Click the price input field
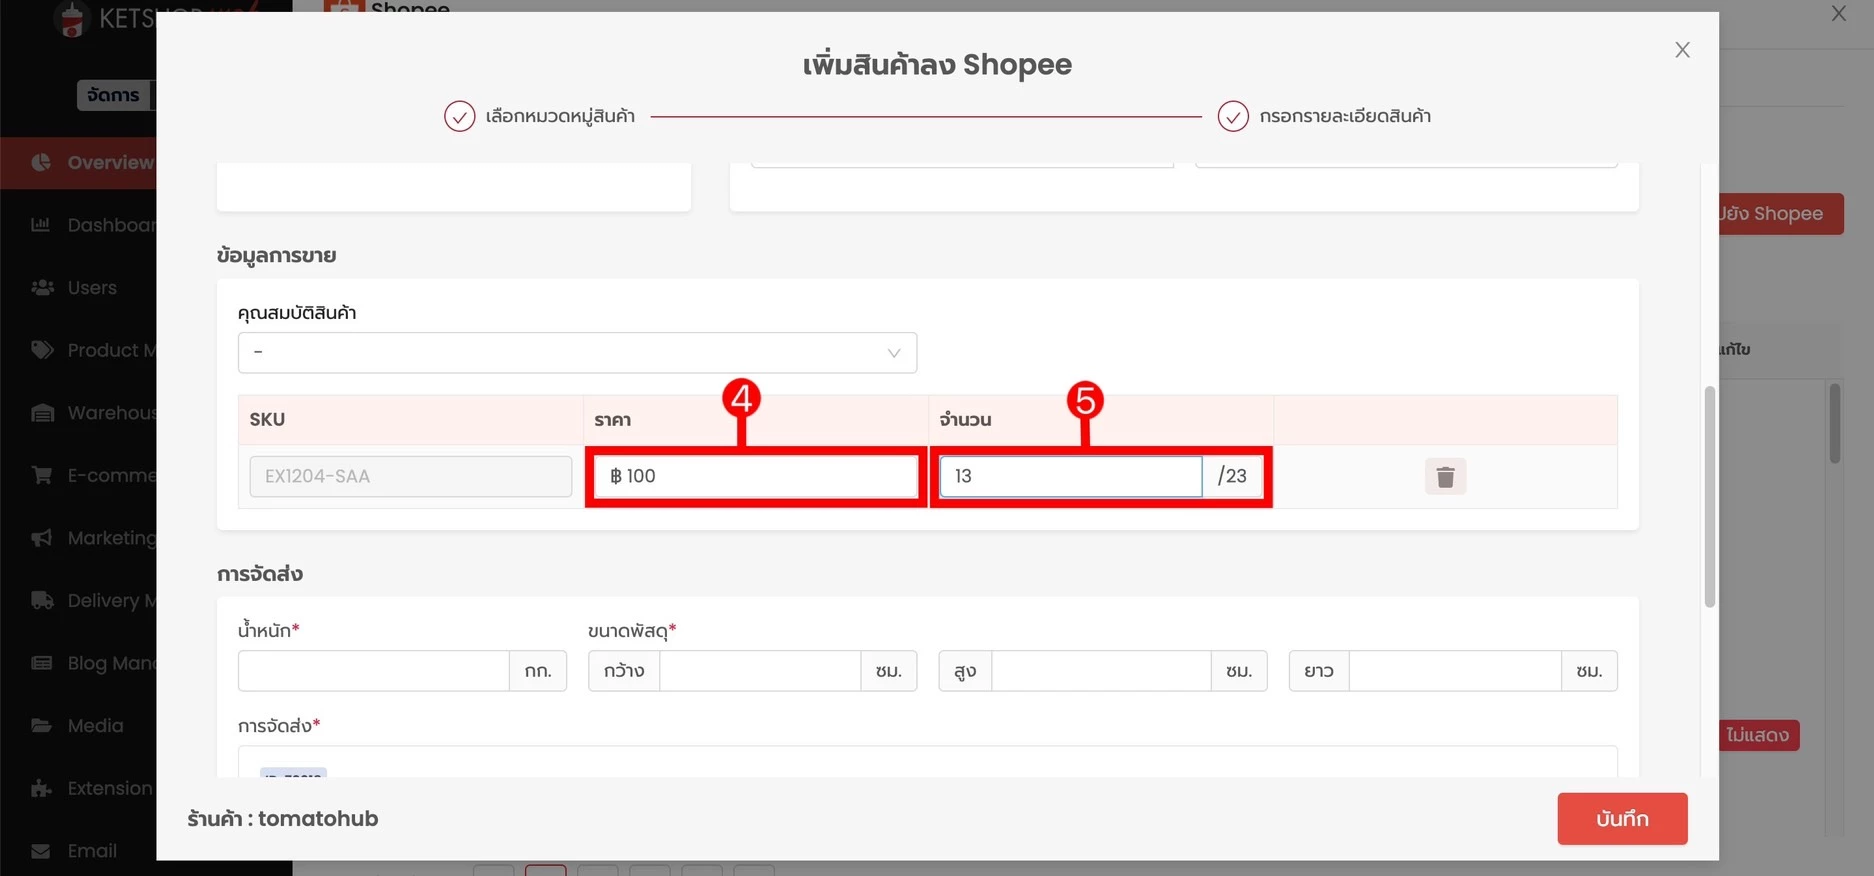This screenshot has width=1874, height=876. [755, 477]
